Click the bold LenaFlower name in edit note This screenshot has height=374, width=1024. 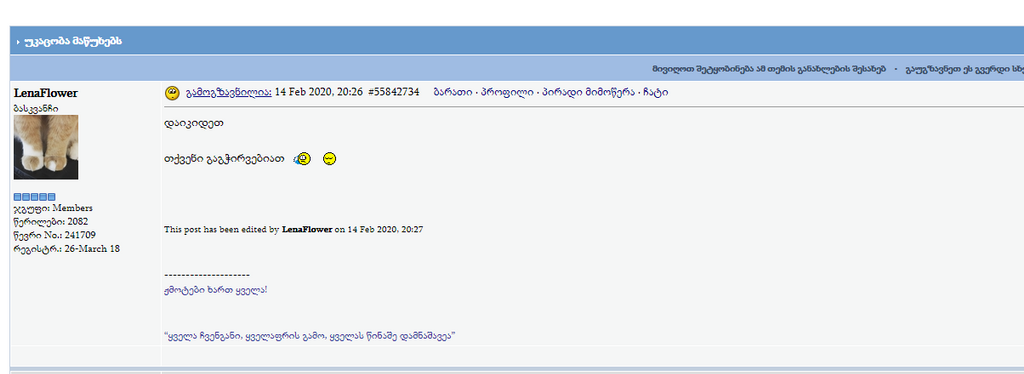(307, 230)
